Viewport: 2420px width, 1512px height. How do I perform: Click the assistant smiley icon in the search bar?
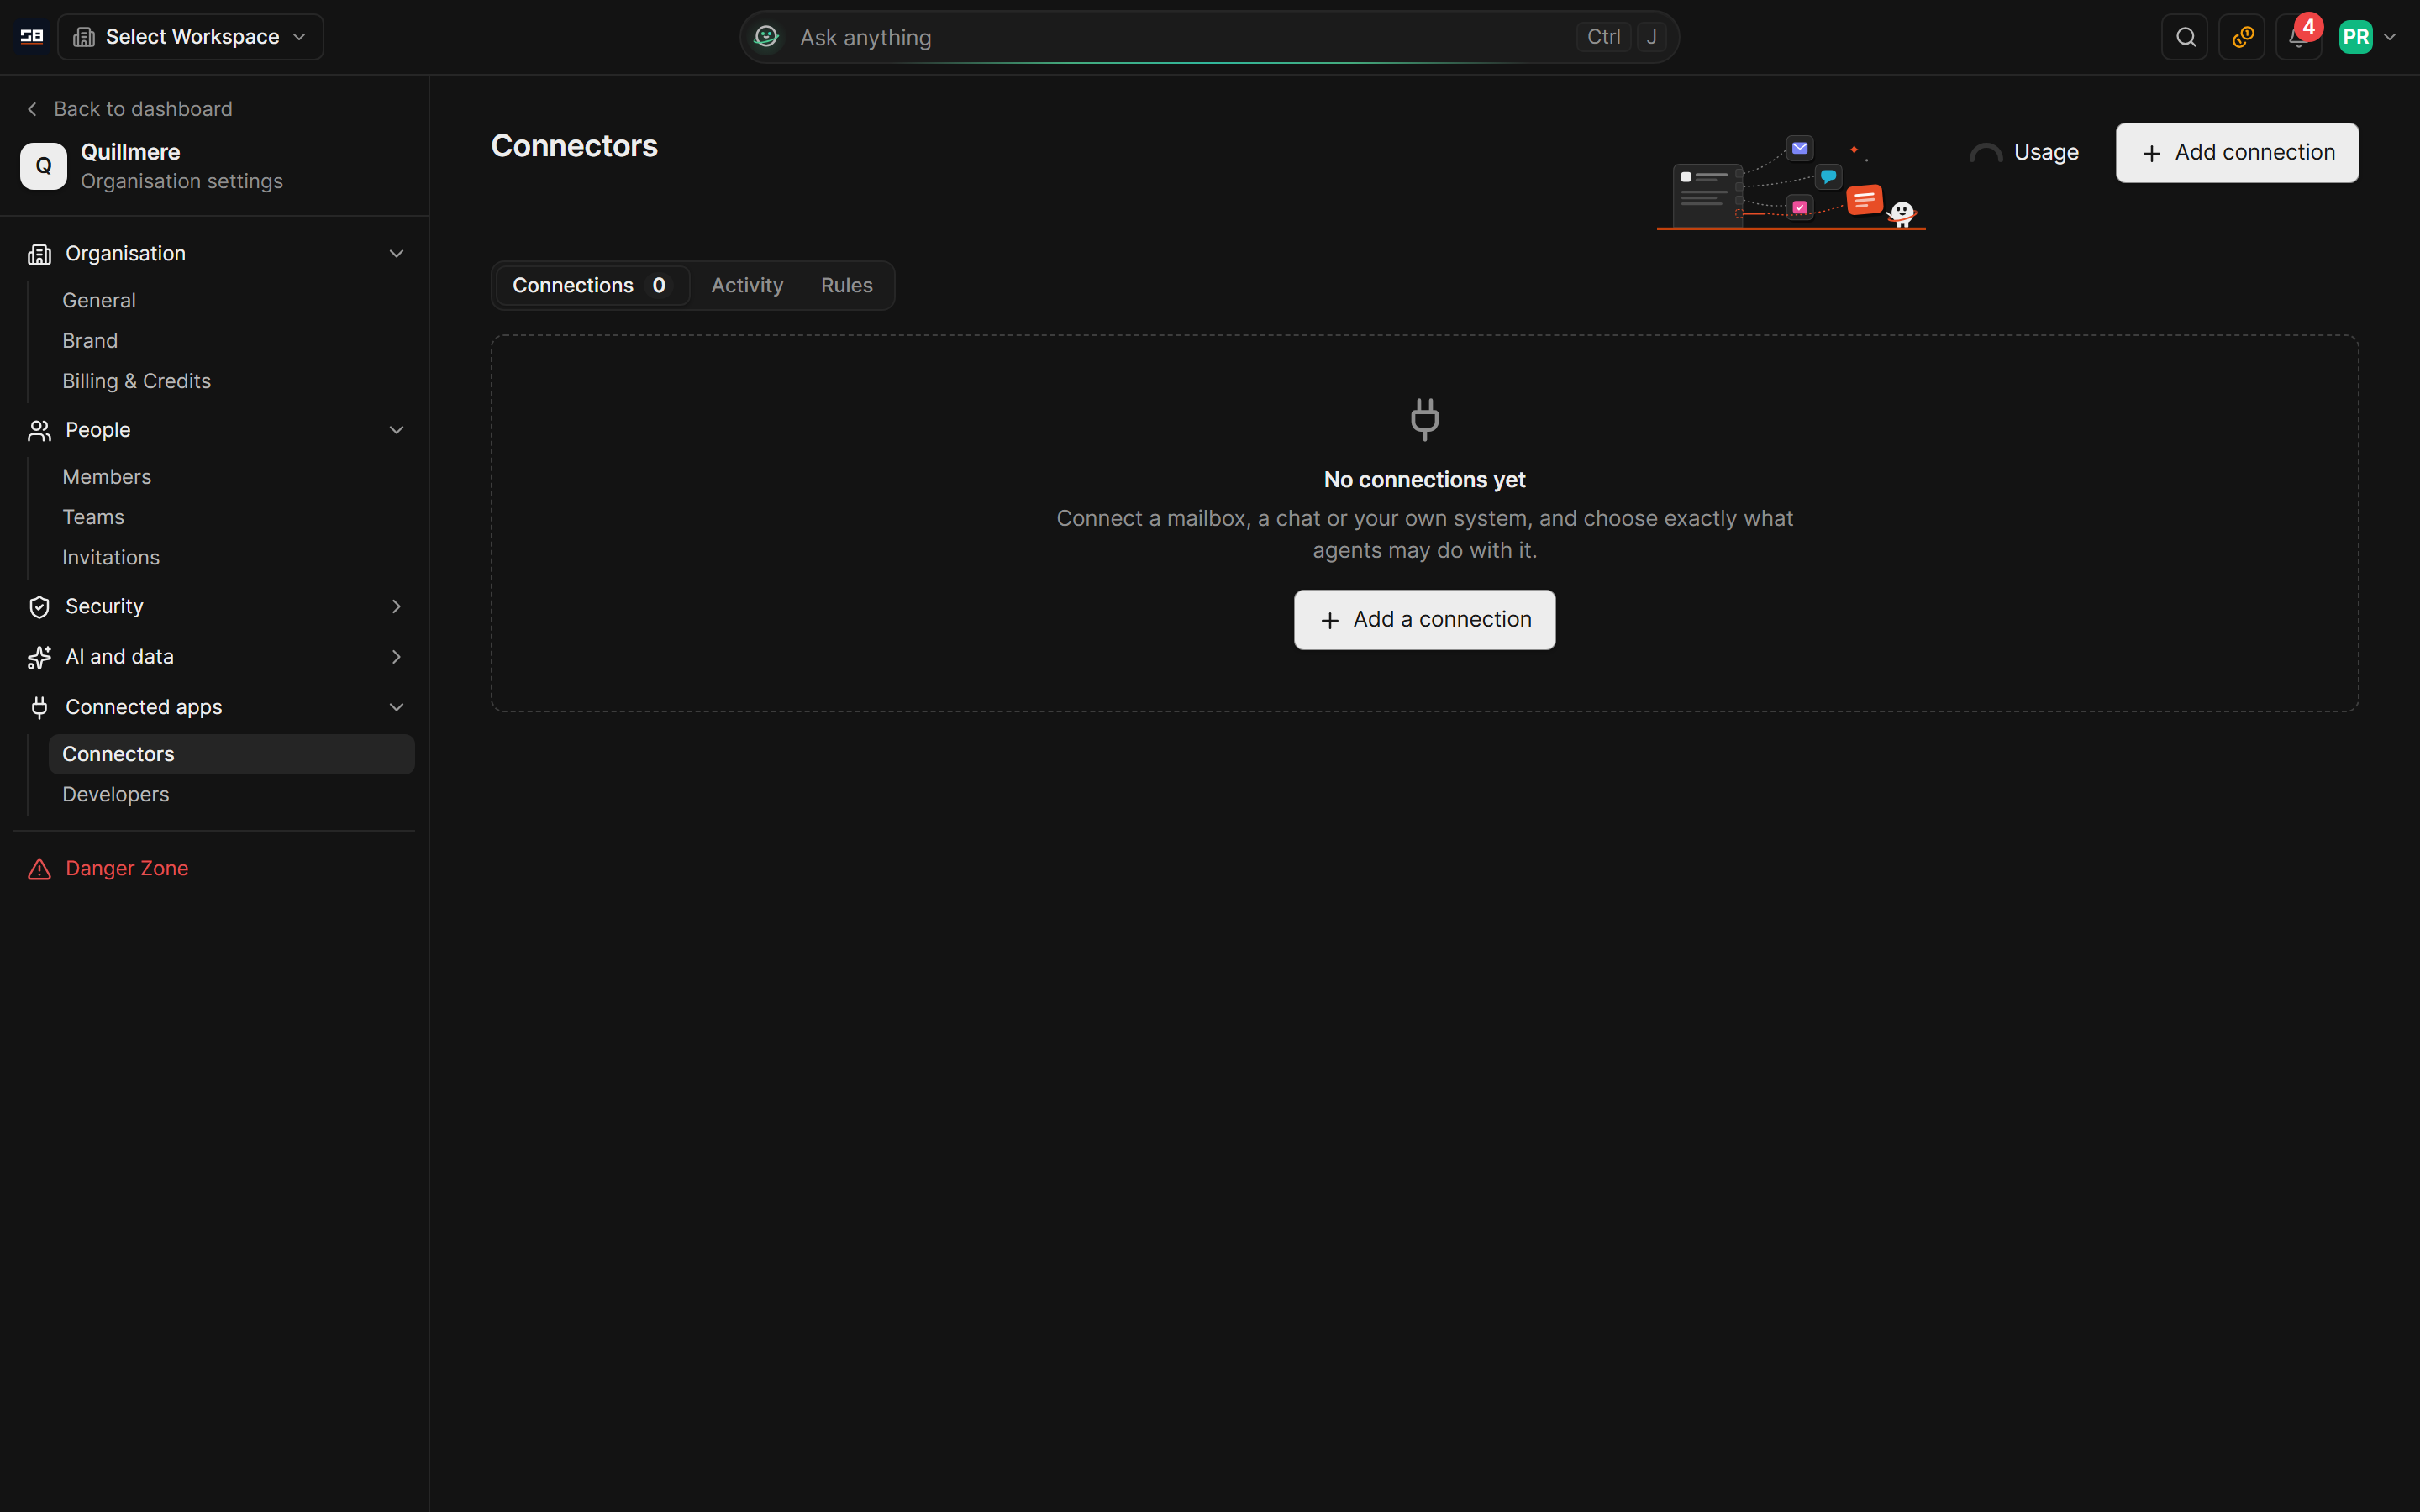click(x=766, y=37)
